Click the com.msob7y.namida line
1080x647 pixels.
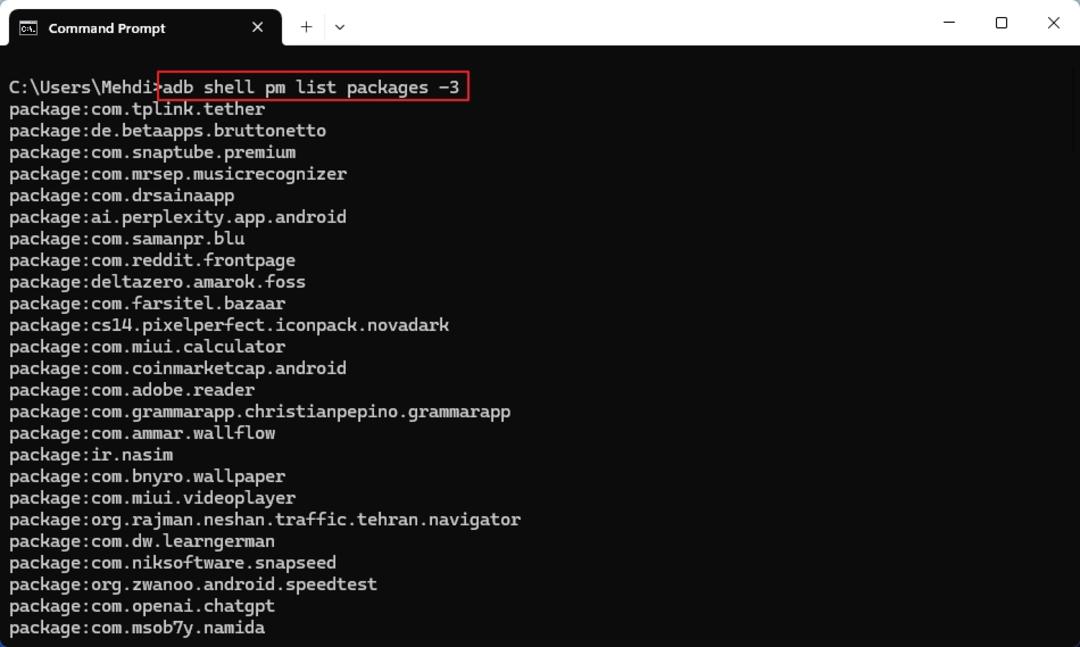137,628
